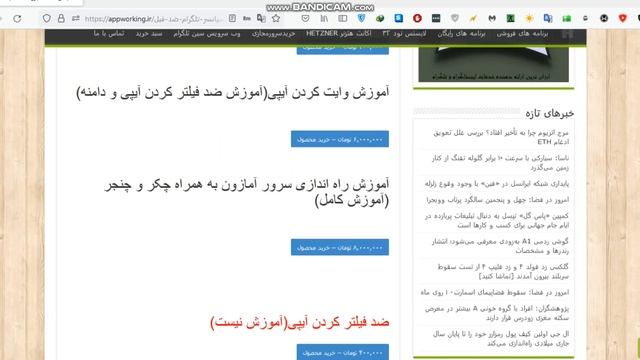640x360 pixels.
Task: Reload the page with the refresh icon
Action: pos(17,18)
